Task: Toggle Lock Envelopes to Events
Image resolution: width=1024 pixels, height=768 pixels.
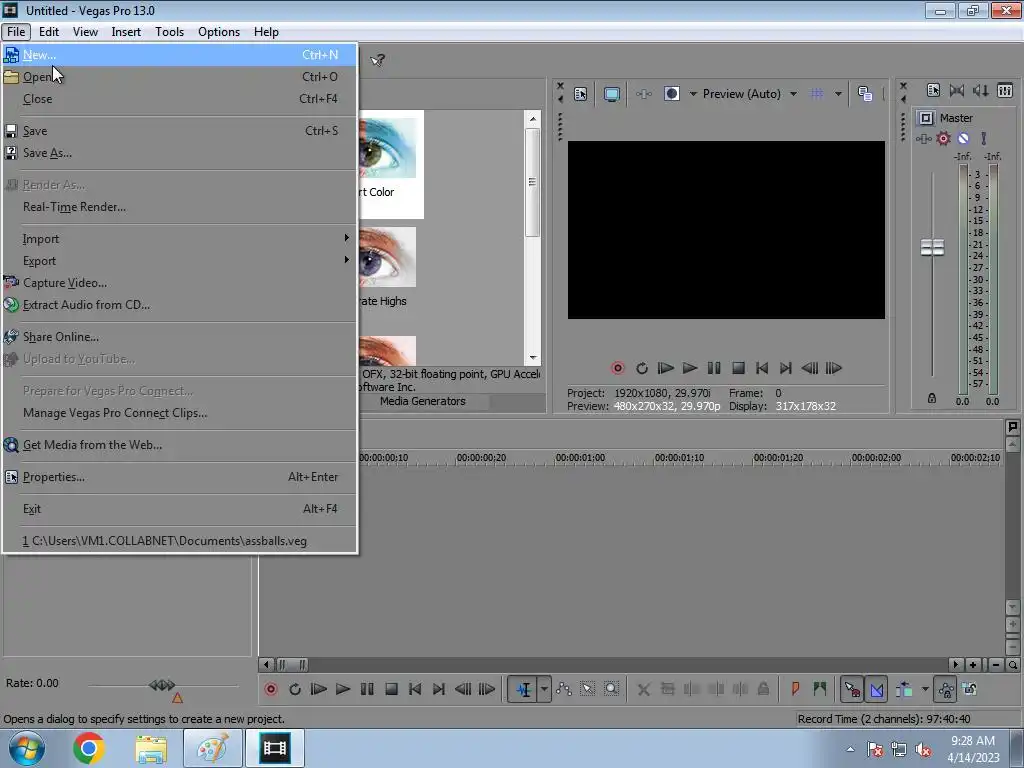Action: click(x=946, y=689)
